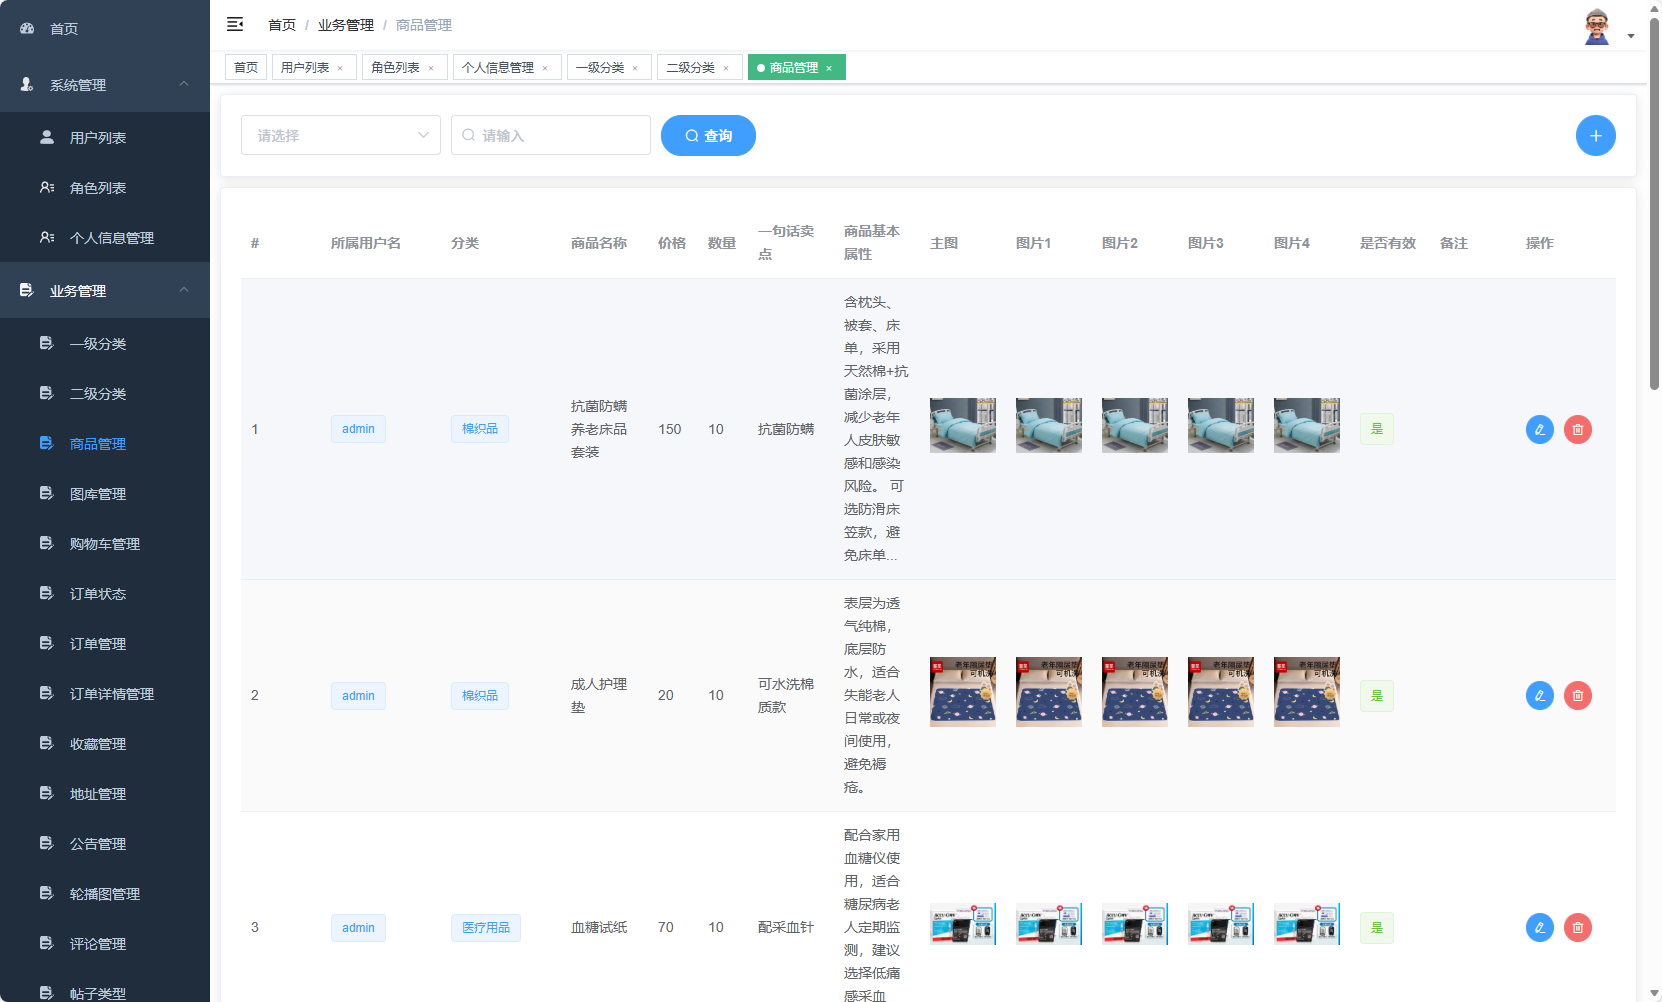The height and width of the screenshot is (1002, 1662).
Task: Select the 首页 dashboard icon in sidebar
Action: (x=26, y=28)
